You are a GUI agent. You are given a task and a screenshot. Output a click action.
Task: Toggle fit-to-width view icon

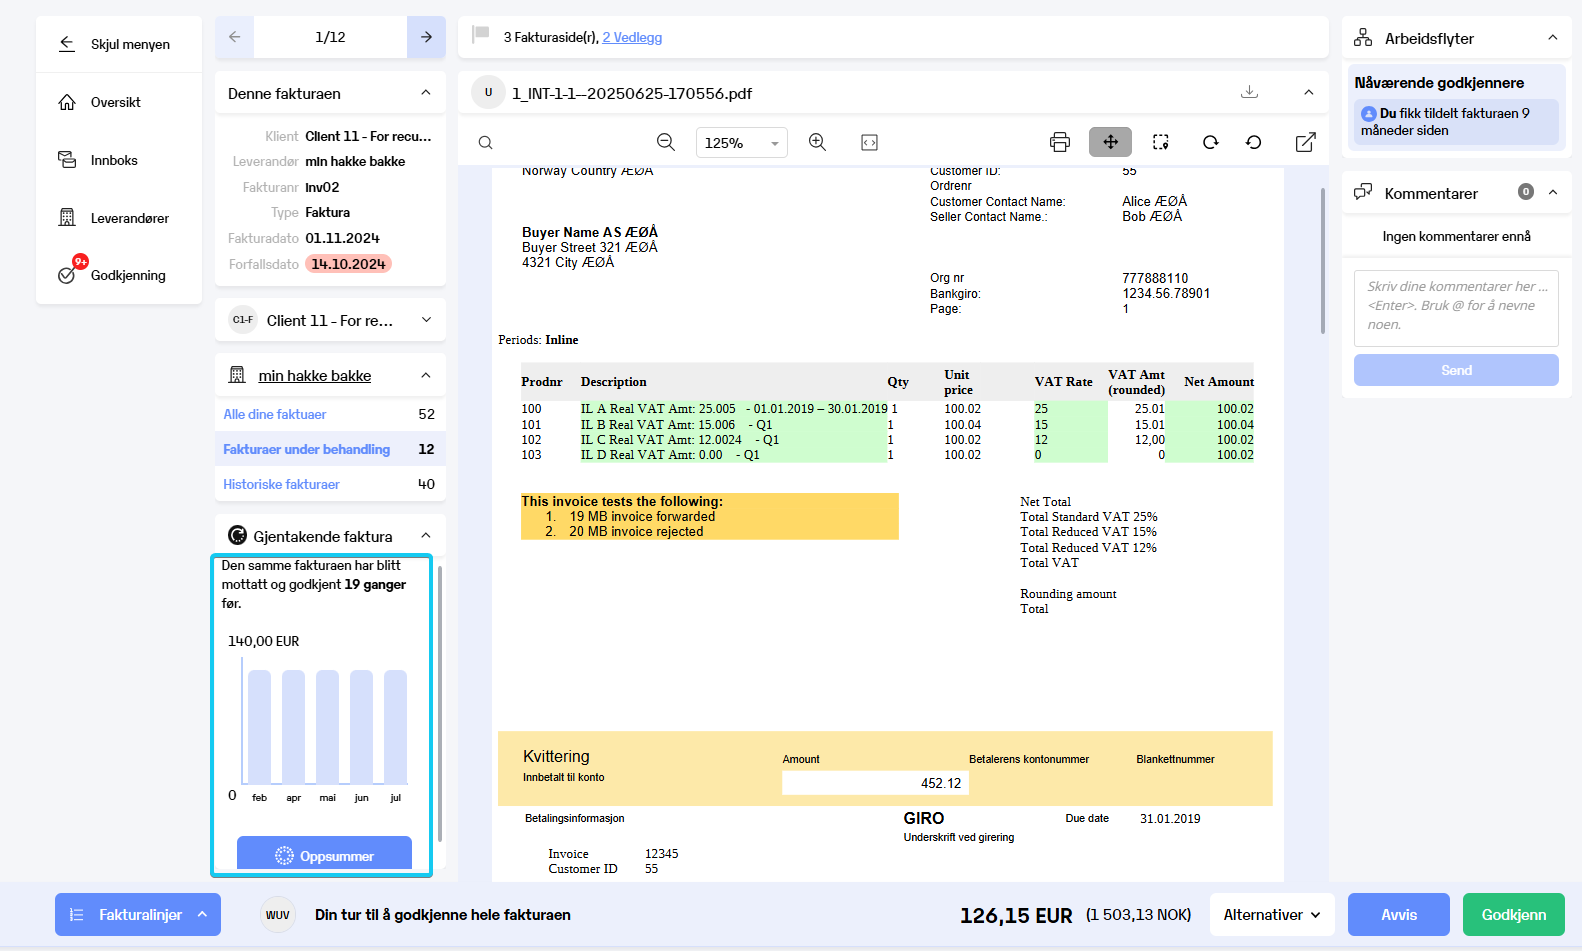click(x=869, y=143)
